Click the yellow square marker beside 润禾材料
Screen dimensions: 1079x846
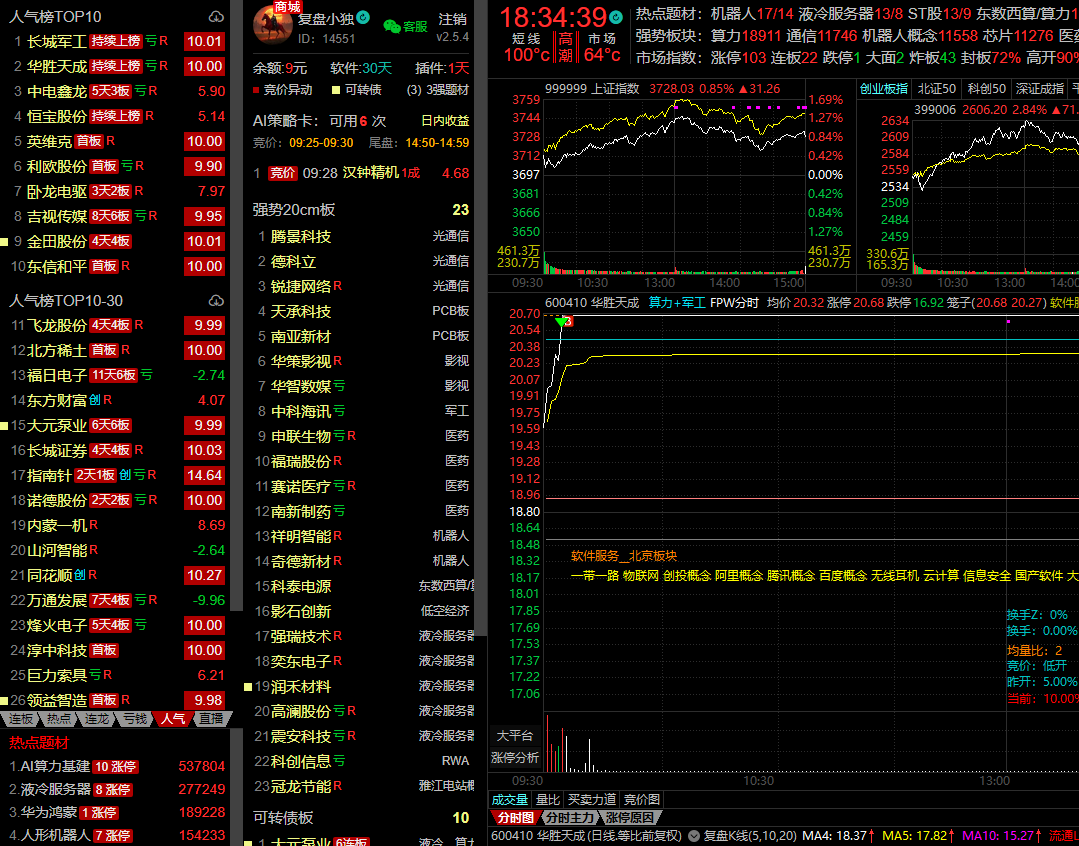point(248,687)
